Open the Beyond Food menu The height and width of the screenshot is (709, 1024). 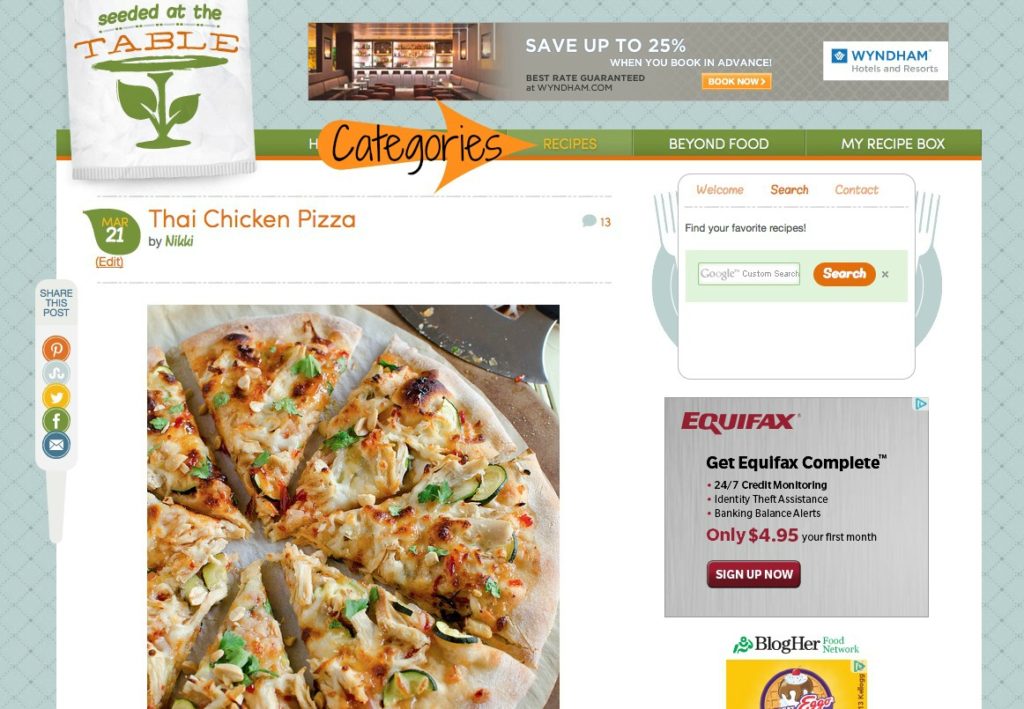[718, 144]
